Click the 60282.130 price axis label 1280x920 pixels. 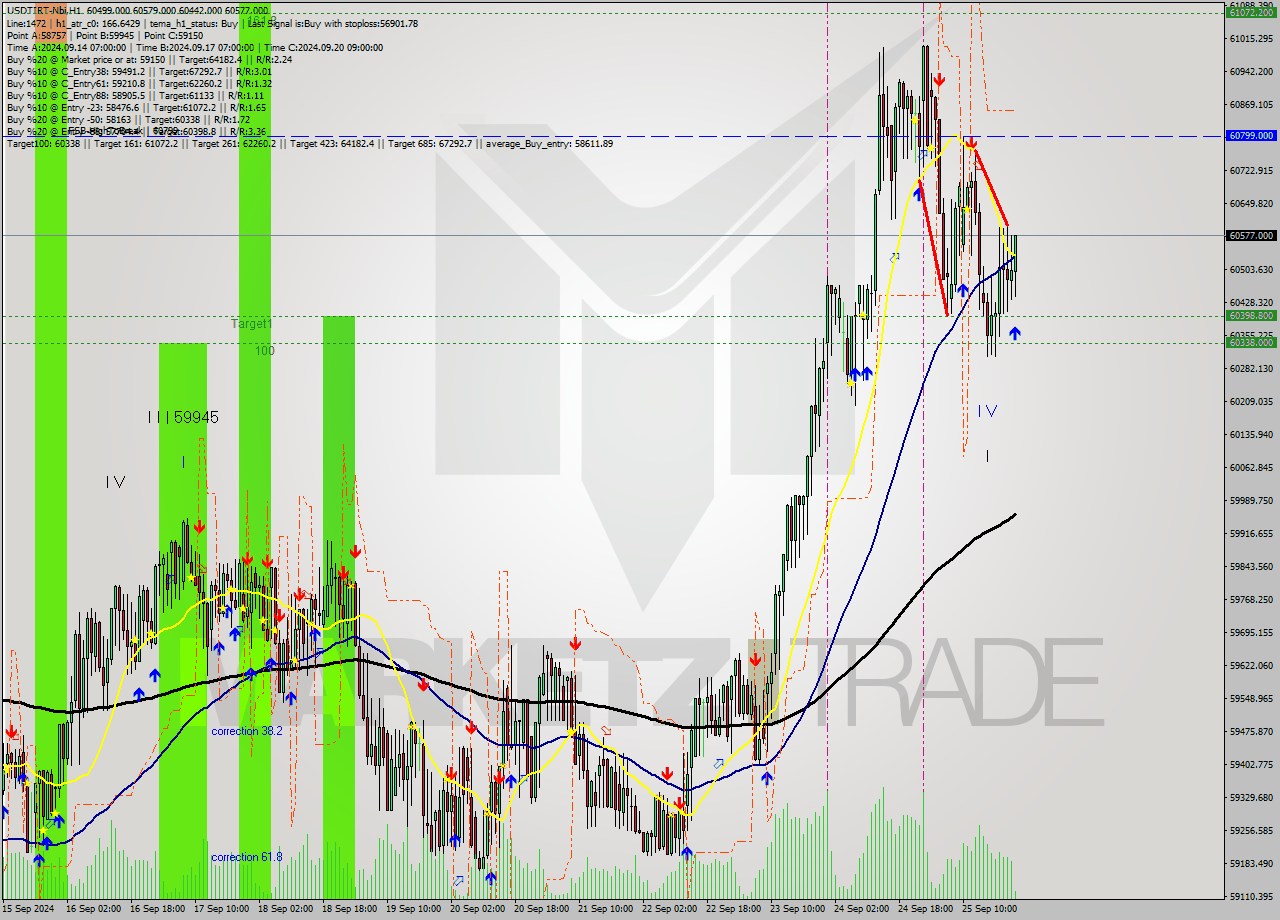click(x=1252, y=369)
